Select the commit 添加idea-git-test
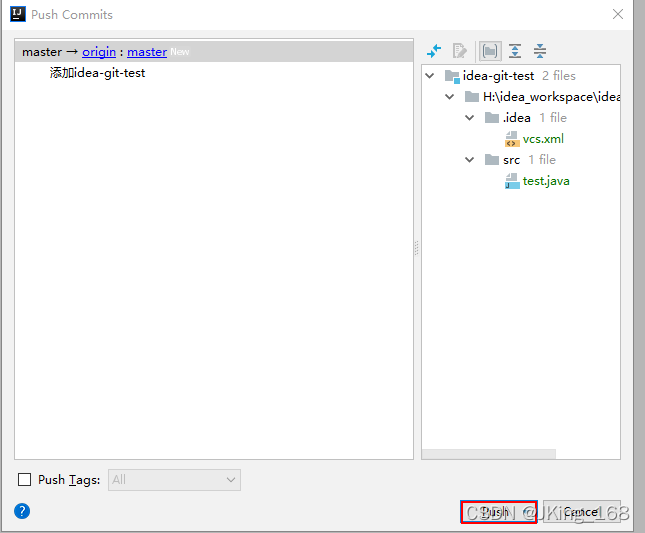This screenshot has width=645, height=533. tap(97, 73)
